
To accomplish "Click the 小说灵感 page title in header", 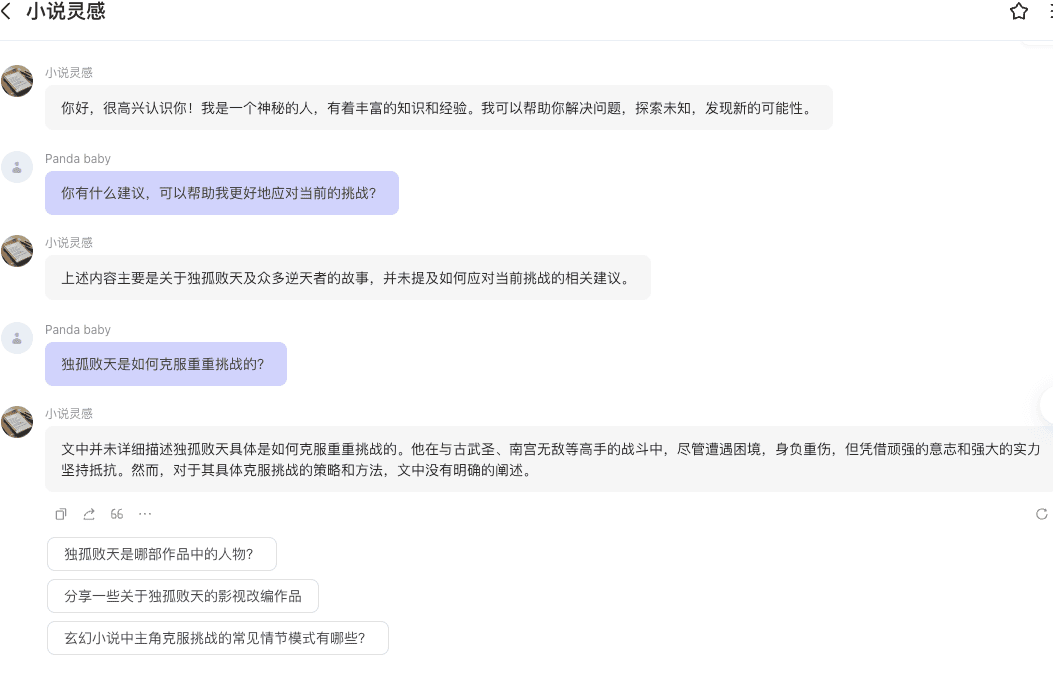I will 66,12.
